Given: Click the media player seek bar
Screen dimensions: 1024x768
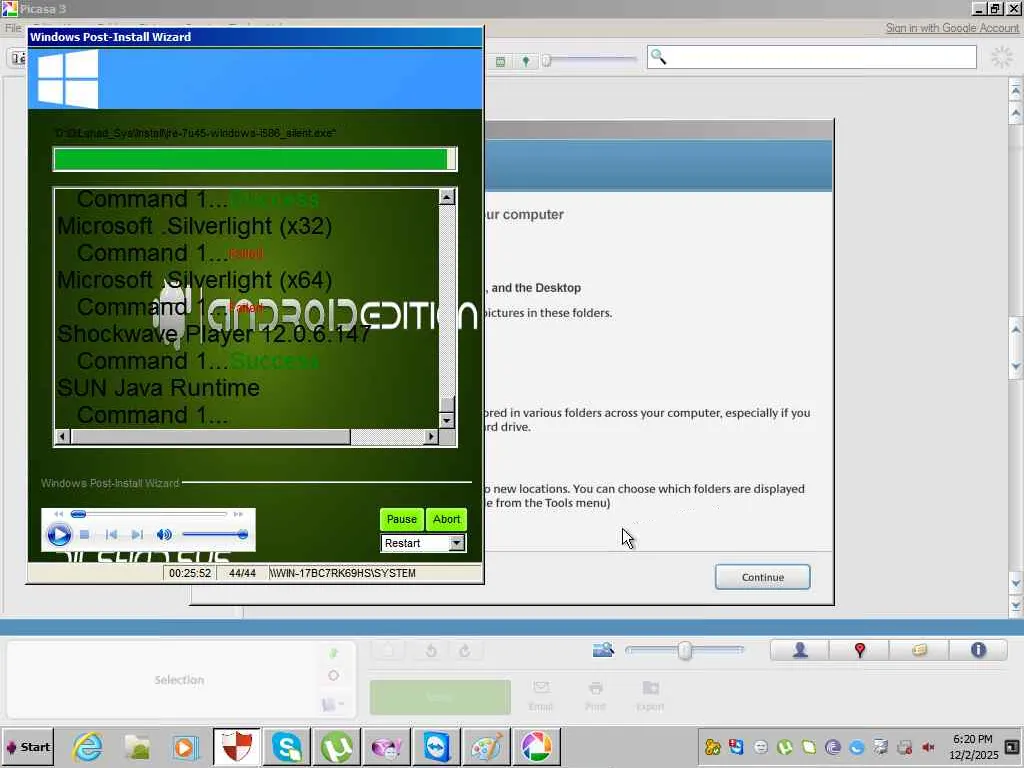Looking at the screenshot, I should pyautogui.click(x=149, y=514).
